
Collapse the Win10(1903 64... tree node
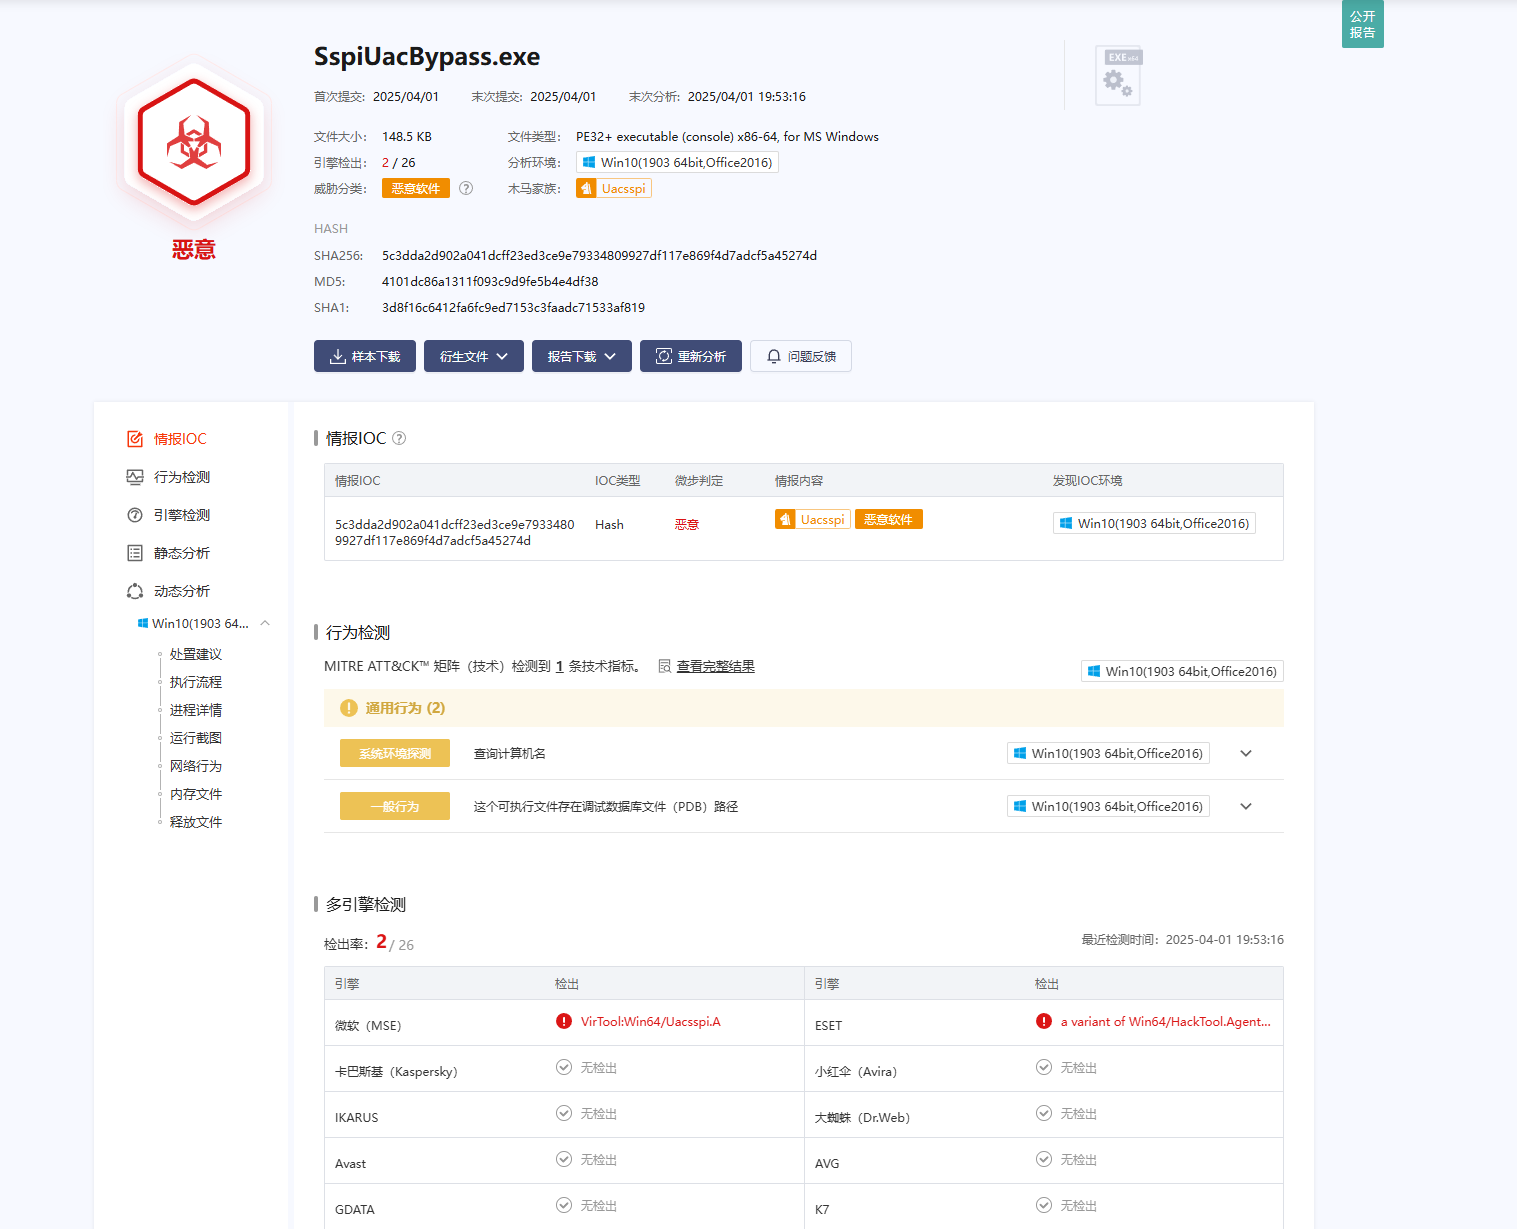(x=265, y=623)
